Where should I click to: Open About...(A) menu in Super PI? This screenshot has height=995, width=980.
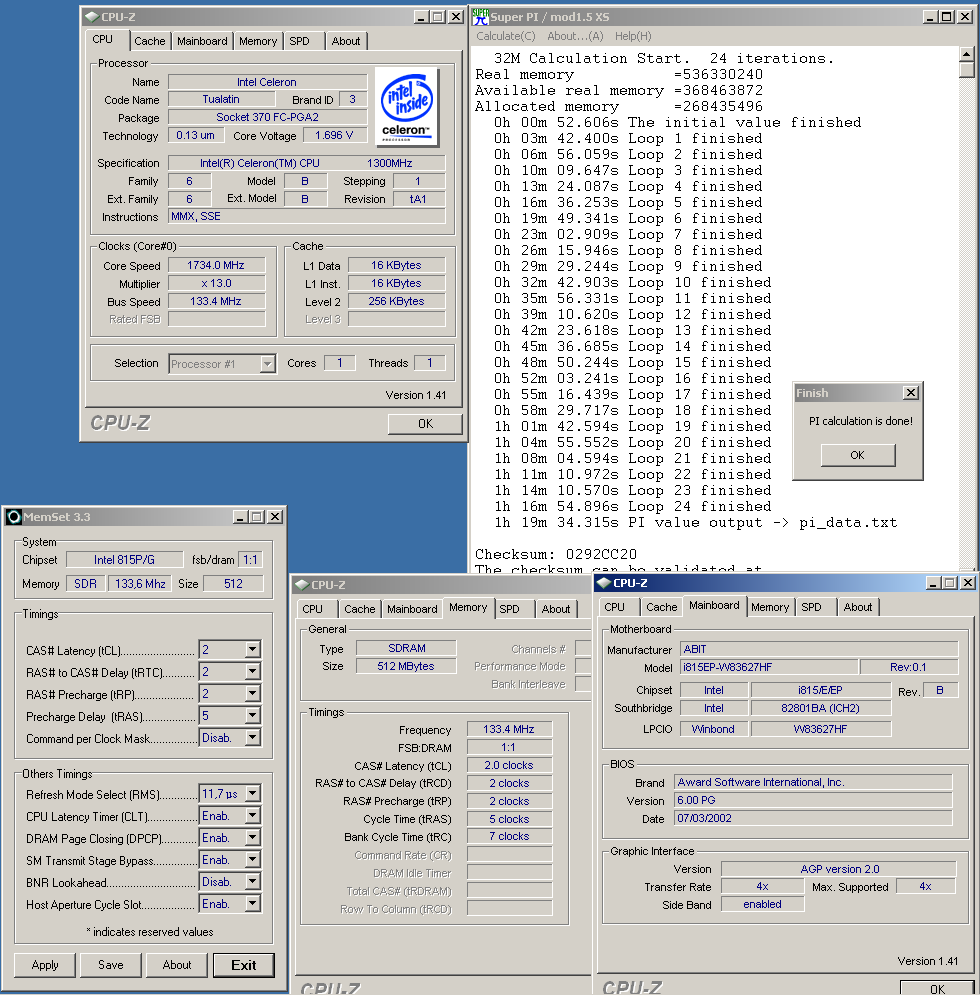pyautogui.click(x=575, y=36)
